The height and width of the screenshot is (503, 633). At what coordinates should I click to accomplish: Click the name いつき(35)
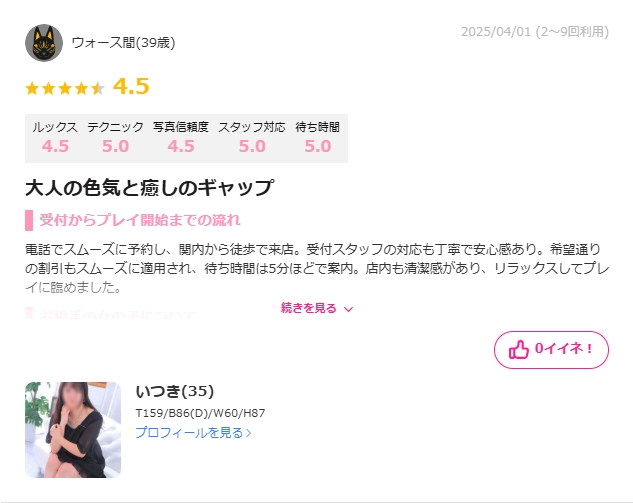(174, 391)
